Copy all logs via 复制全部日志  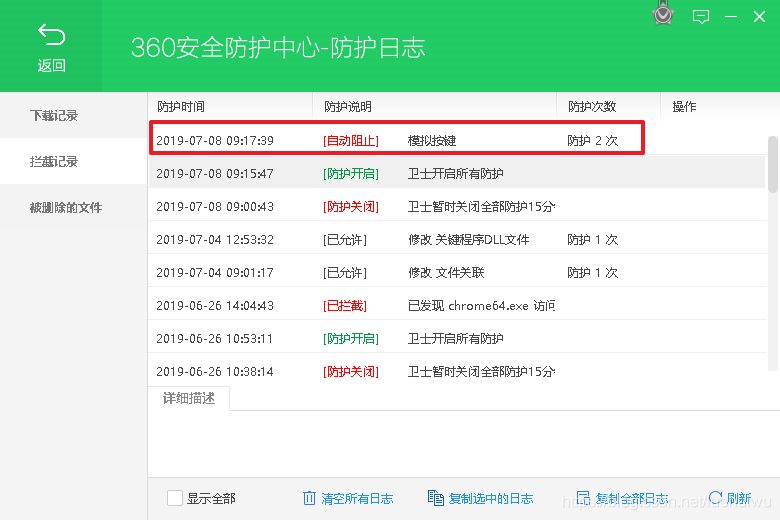632,498
